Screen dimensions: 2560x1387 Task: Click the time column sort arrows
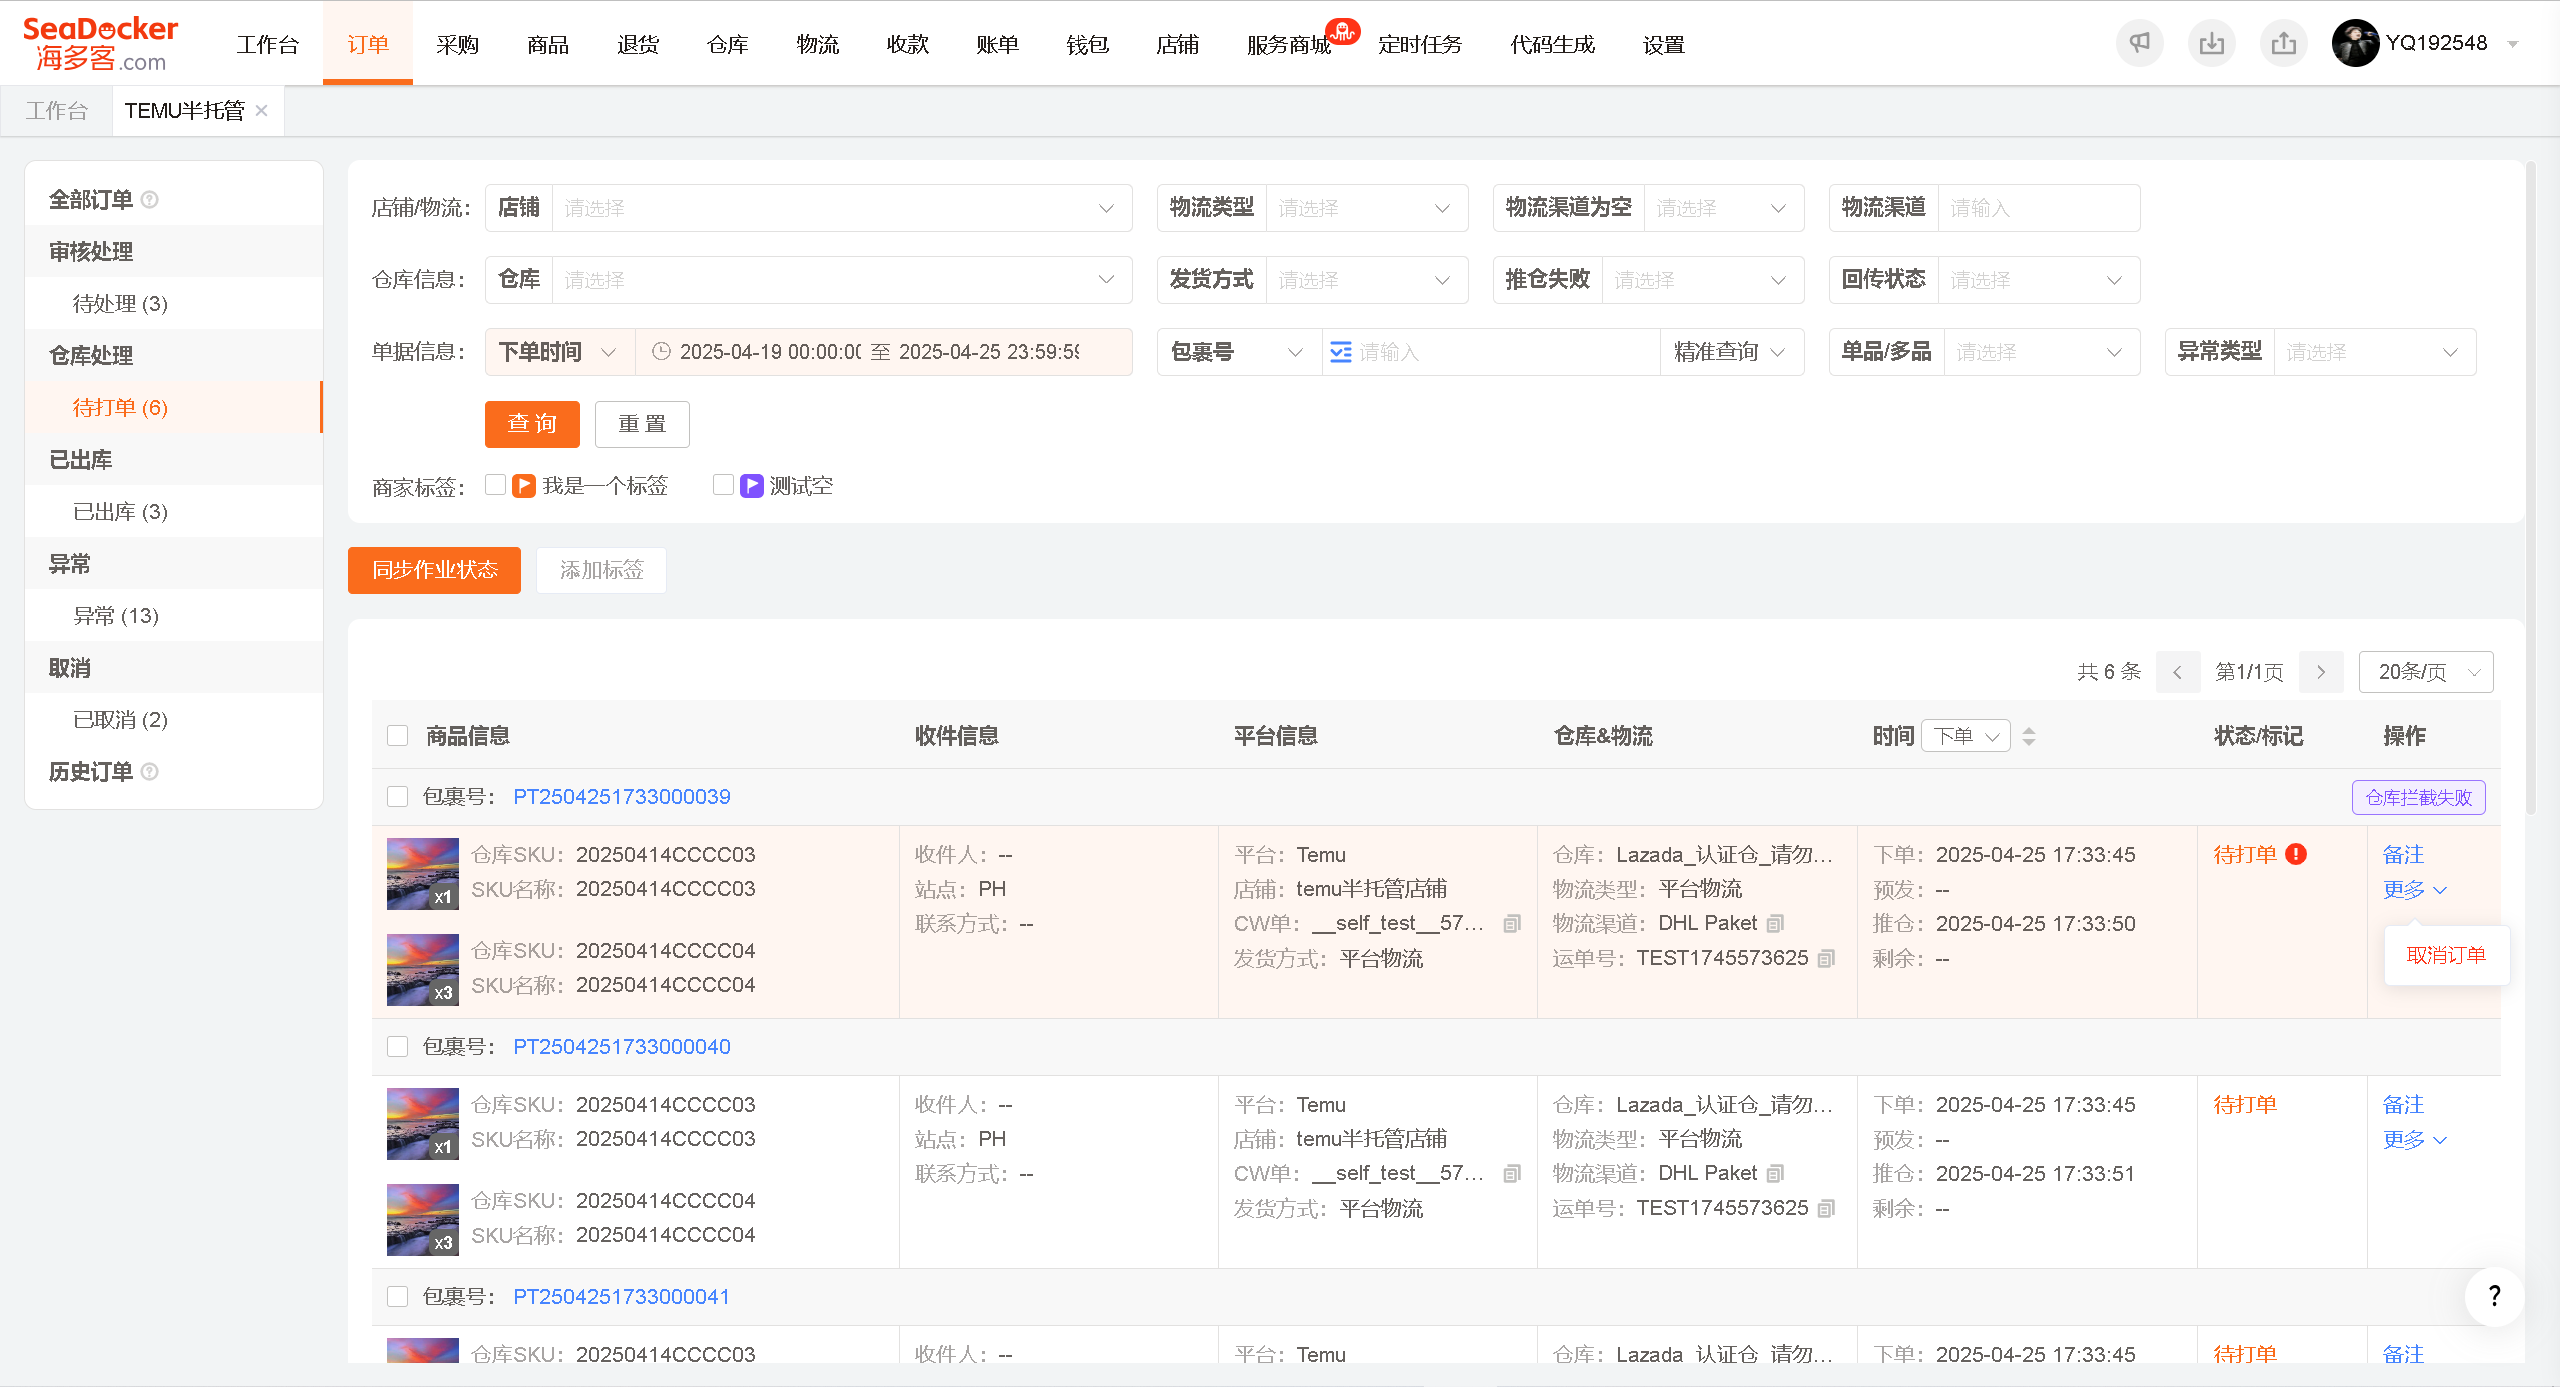point(2029,736)
